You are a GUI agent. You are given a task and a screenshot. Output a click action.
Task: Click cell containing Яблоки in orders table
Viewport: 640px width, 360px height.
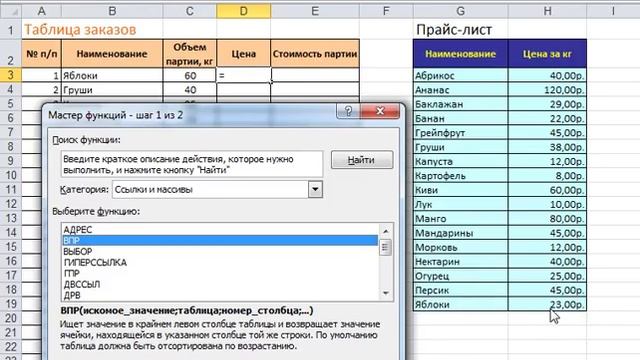pos(112,75)
